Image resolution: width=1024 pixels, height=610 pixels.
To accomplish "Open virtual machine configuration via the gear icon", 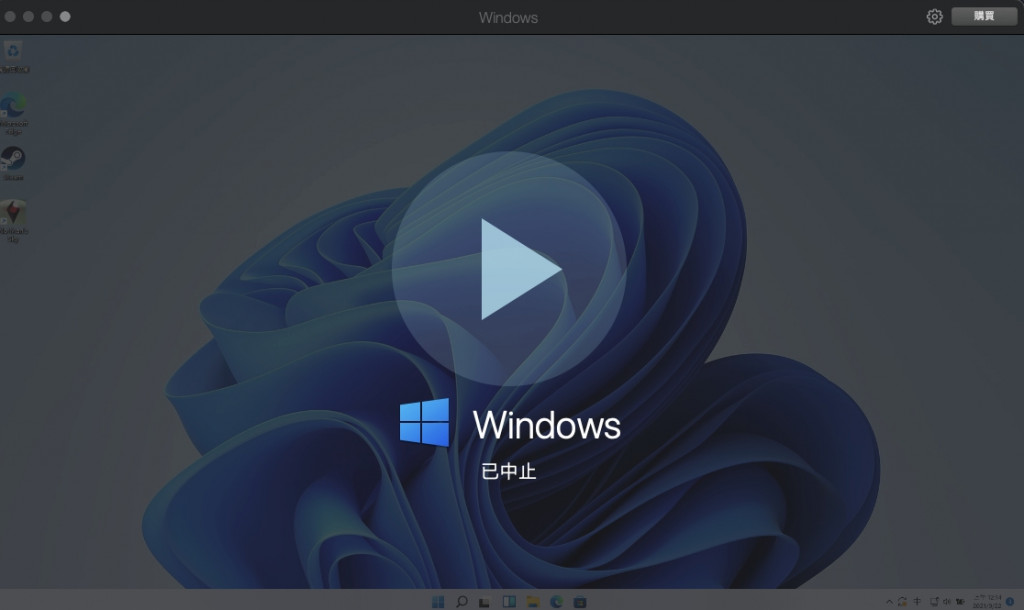I will [x=935, y=16].
